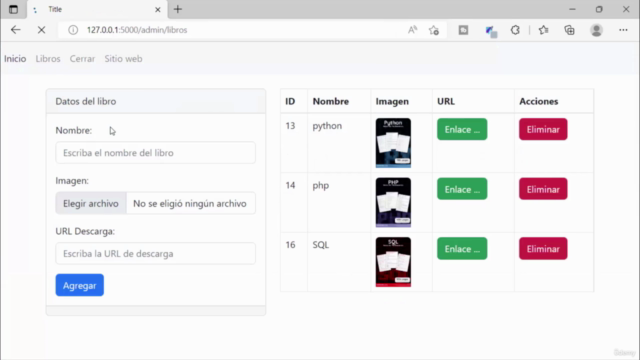
Task: Click the blue Agregar button
Action: (80, 285)
